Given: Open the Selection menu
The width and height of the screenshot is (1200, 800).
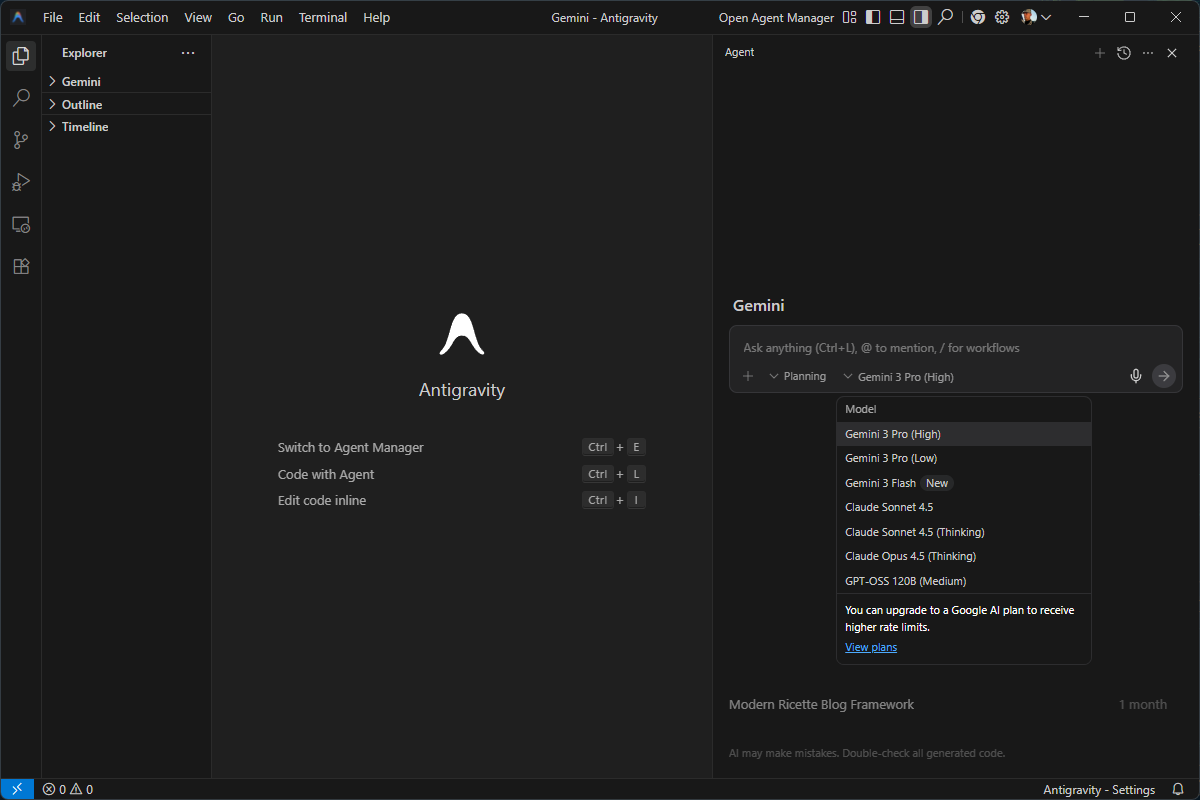Looking at the screenshot, I should tap(142, 17).
